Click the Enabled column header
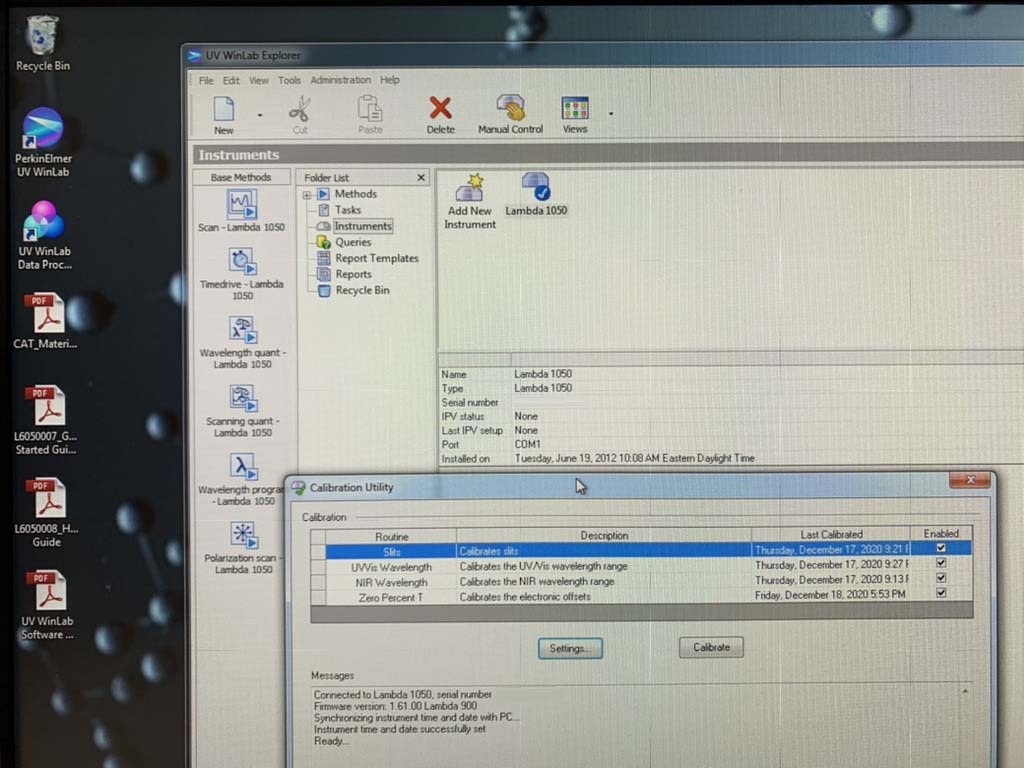Screen dimensions: 1024x768 pos(941,534)
